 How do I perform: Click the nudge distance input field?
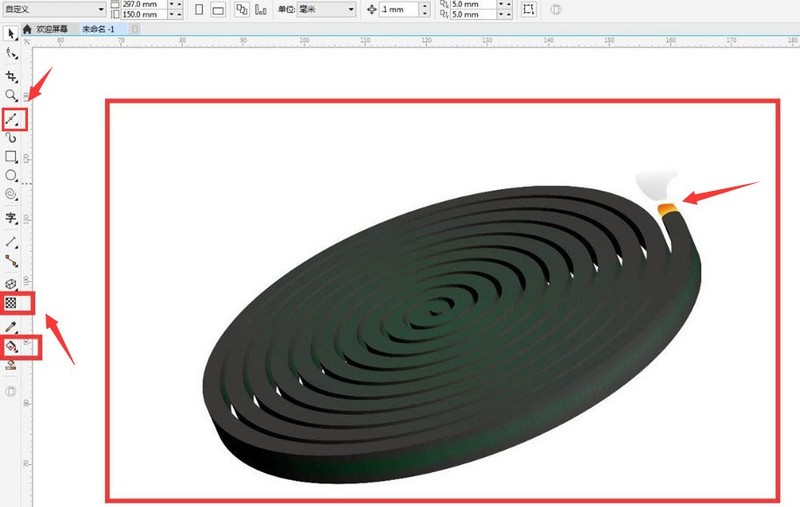[x=399, y=9]
